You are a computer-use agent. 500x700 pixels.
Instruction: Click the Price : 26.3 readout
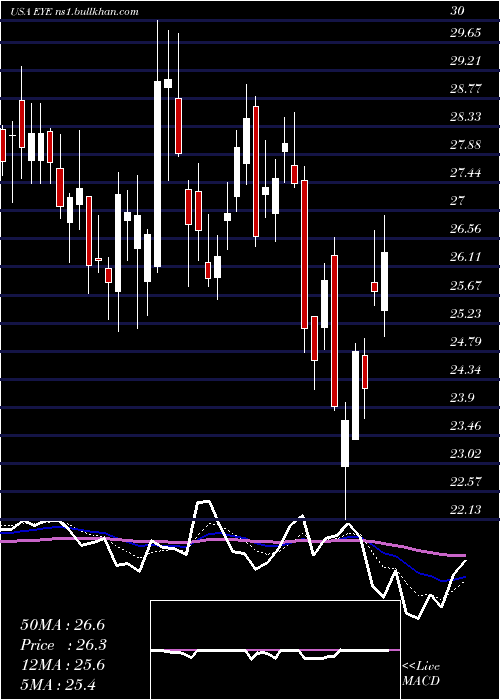pyautogui.click(x=64, y=645)
